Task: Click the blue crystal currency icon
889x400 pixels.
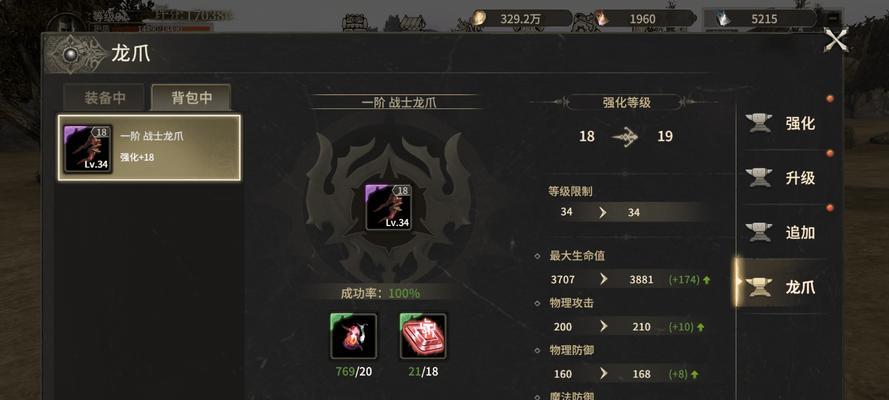Action: (722, 19)
